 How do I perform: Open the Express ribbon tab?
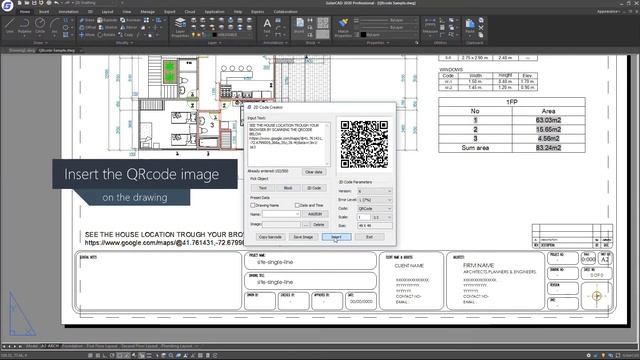(258, 11)
